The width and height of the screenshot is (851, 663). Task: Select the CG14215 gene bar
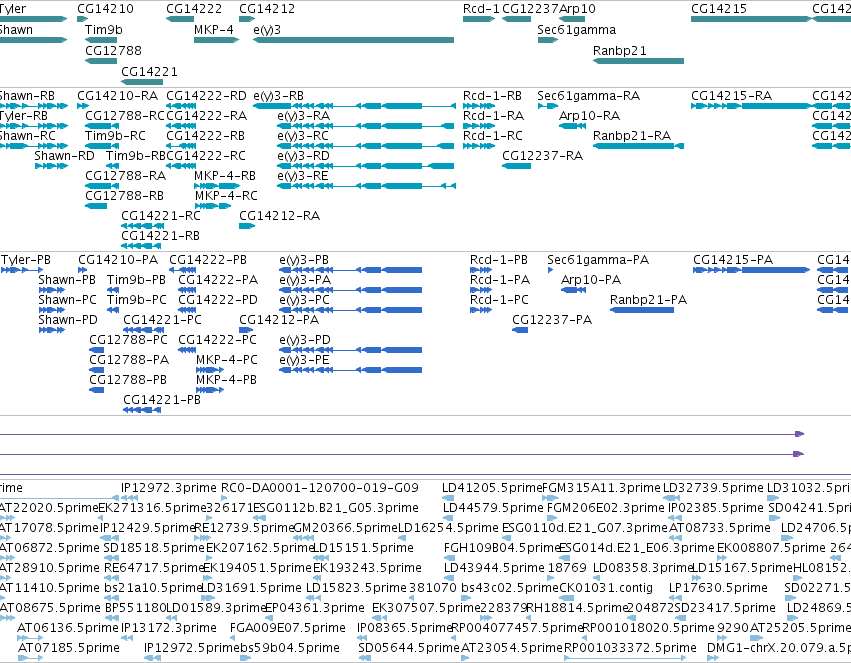tap(751, 19)
